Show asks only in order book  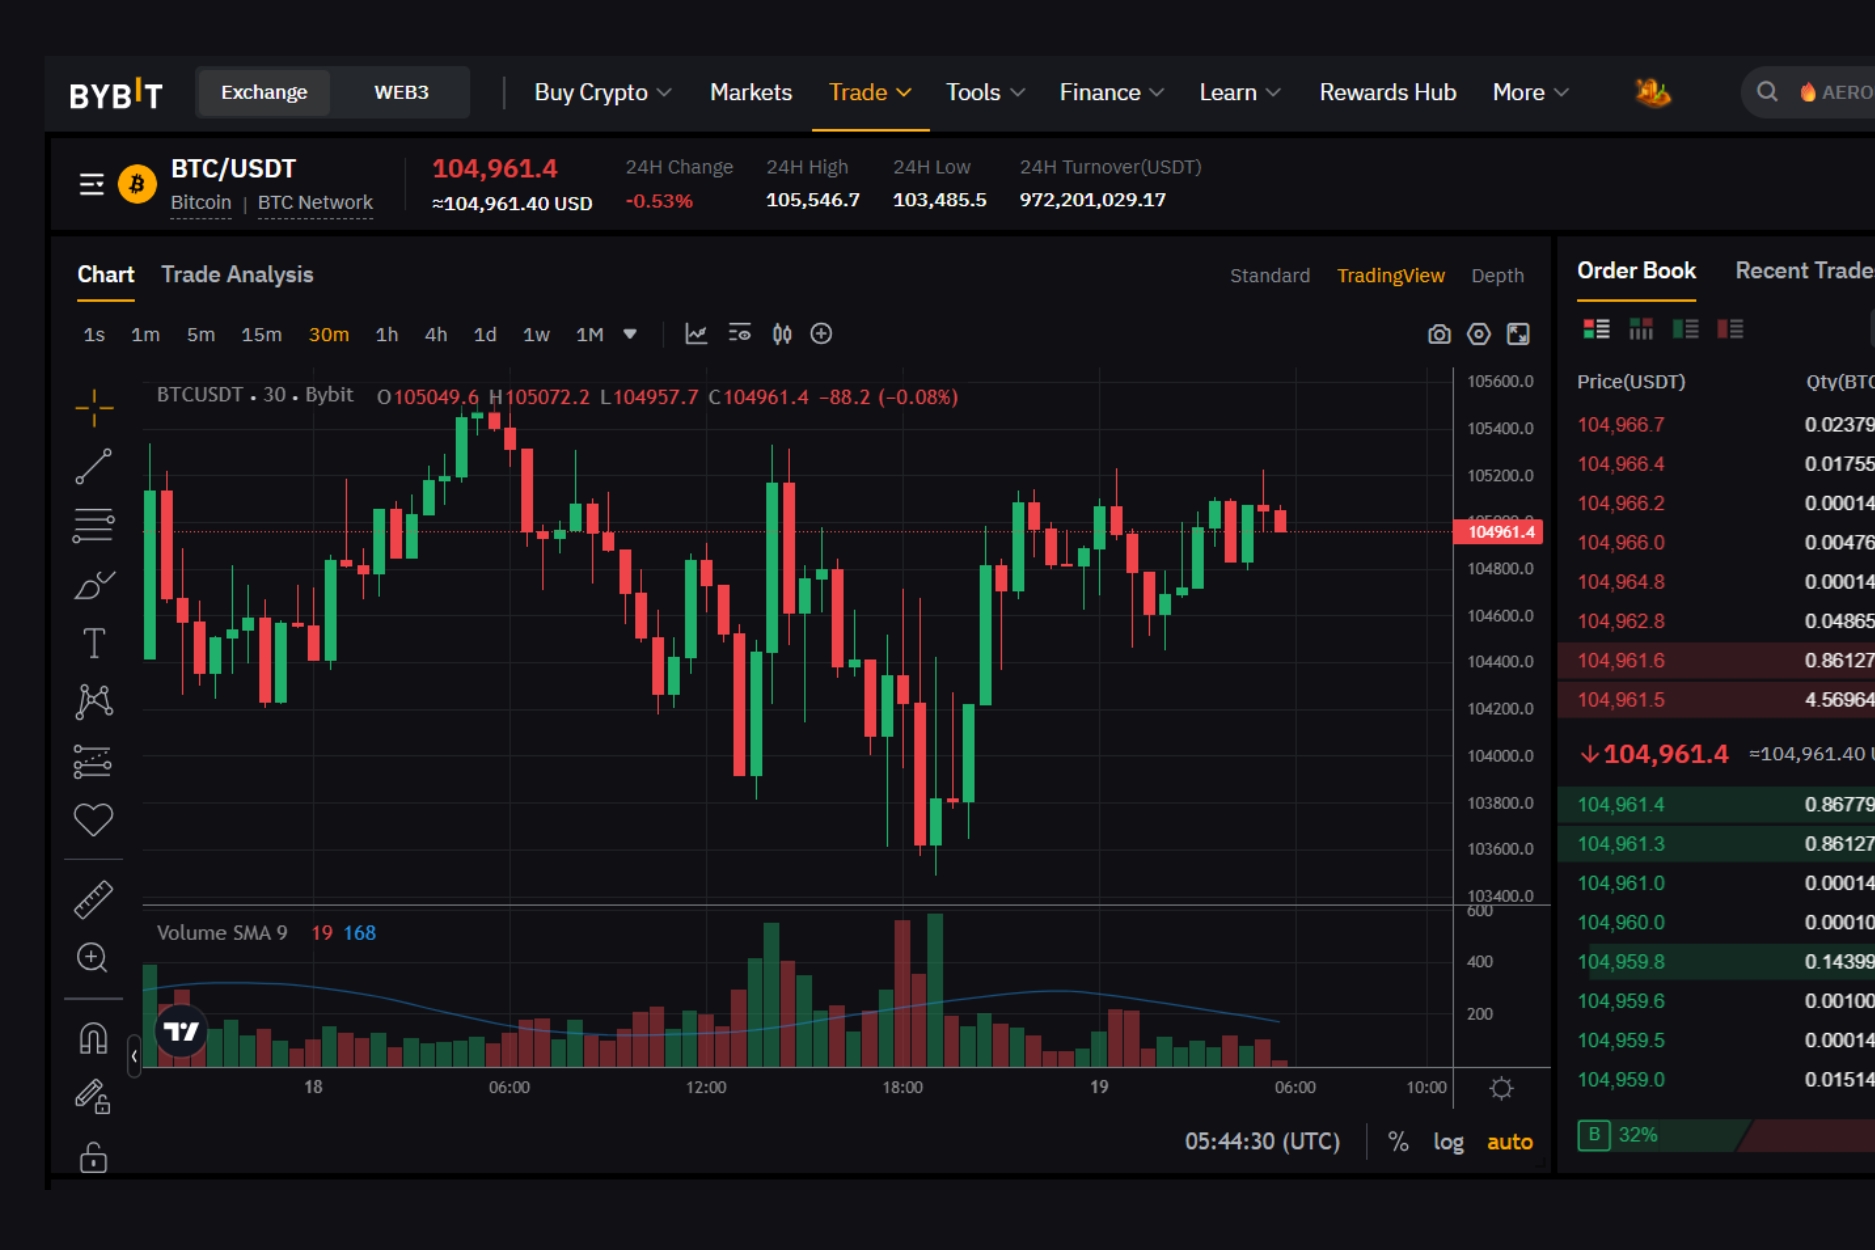point(1730,329)
